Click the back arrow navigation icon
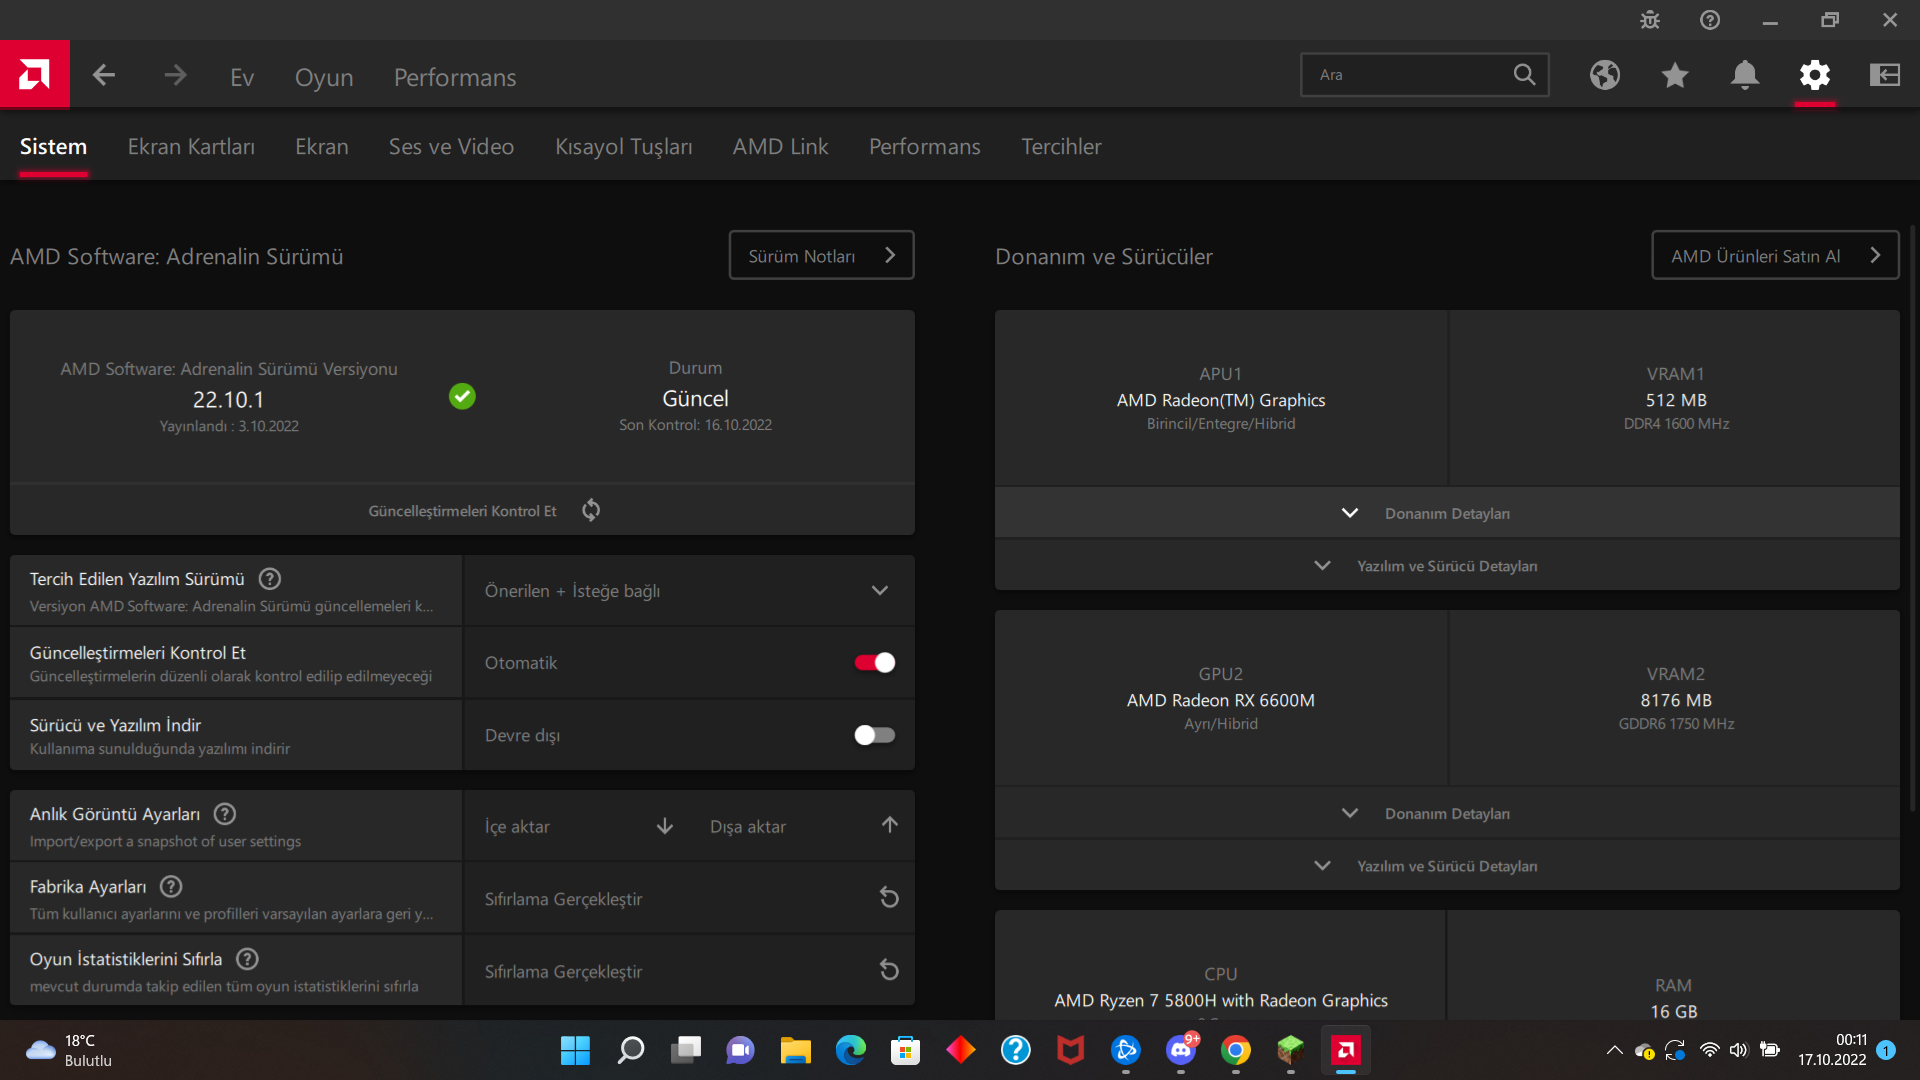Image resolution: width=1920 pixels, height=1080 pixels. coord(104,76)
